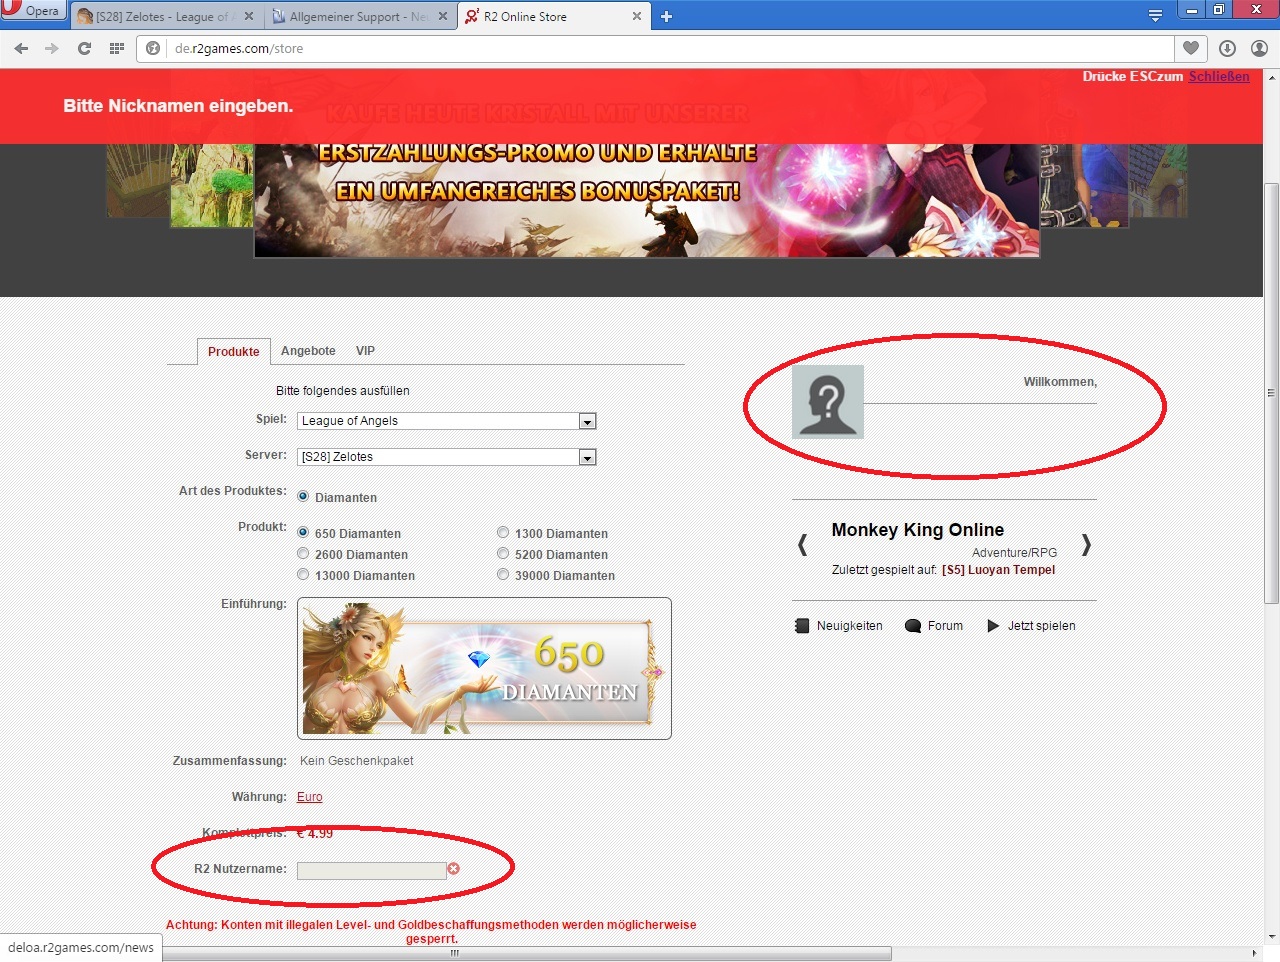
Task: Select the 39000 Diamanten radio option
Action: (503, 575)
